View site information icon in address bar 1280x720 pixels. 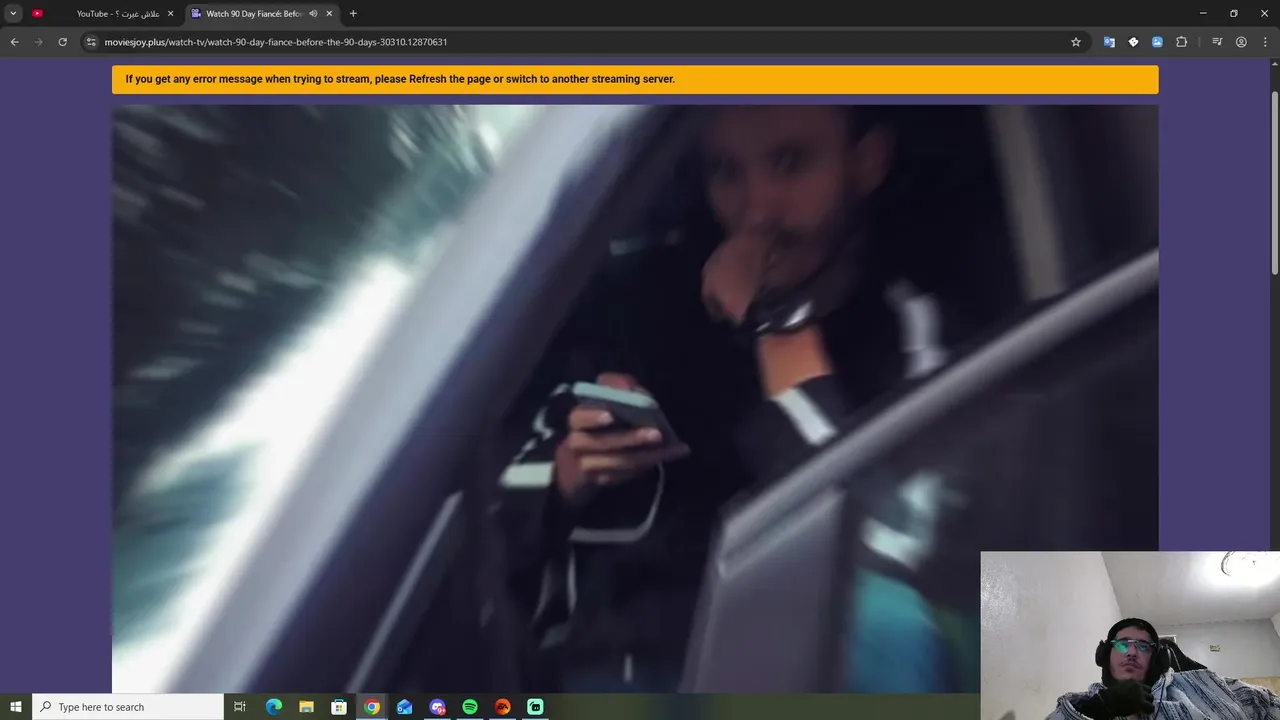(91, 42)
